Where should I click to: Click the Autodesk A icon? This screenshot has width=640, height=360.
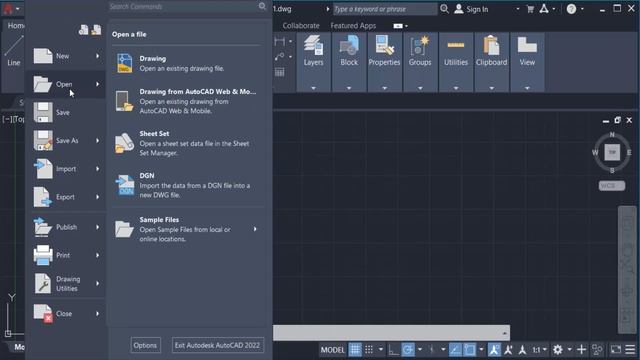544,9
